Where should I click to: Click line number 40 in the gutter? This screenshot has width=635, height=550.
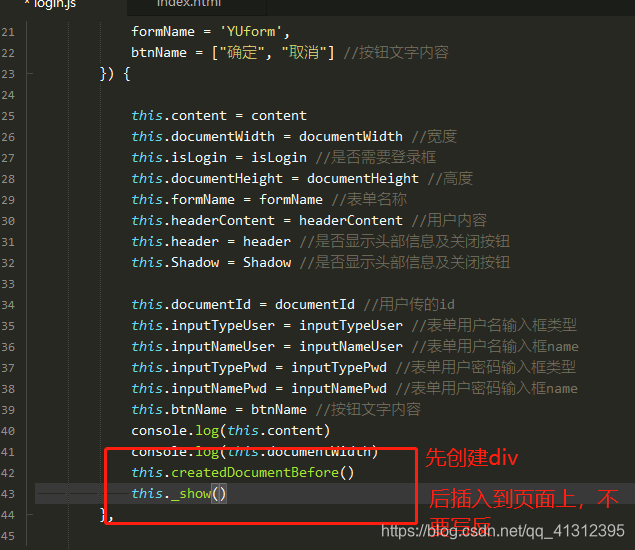(8, 431)
